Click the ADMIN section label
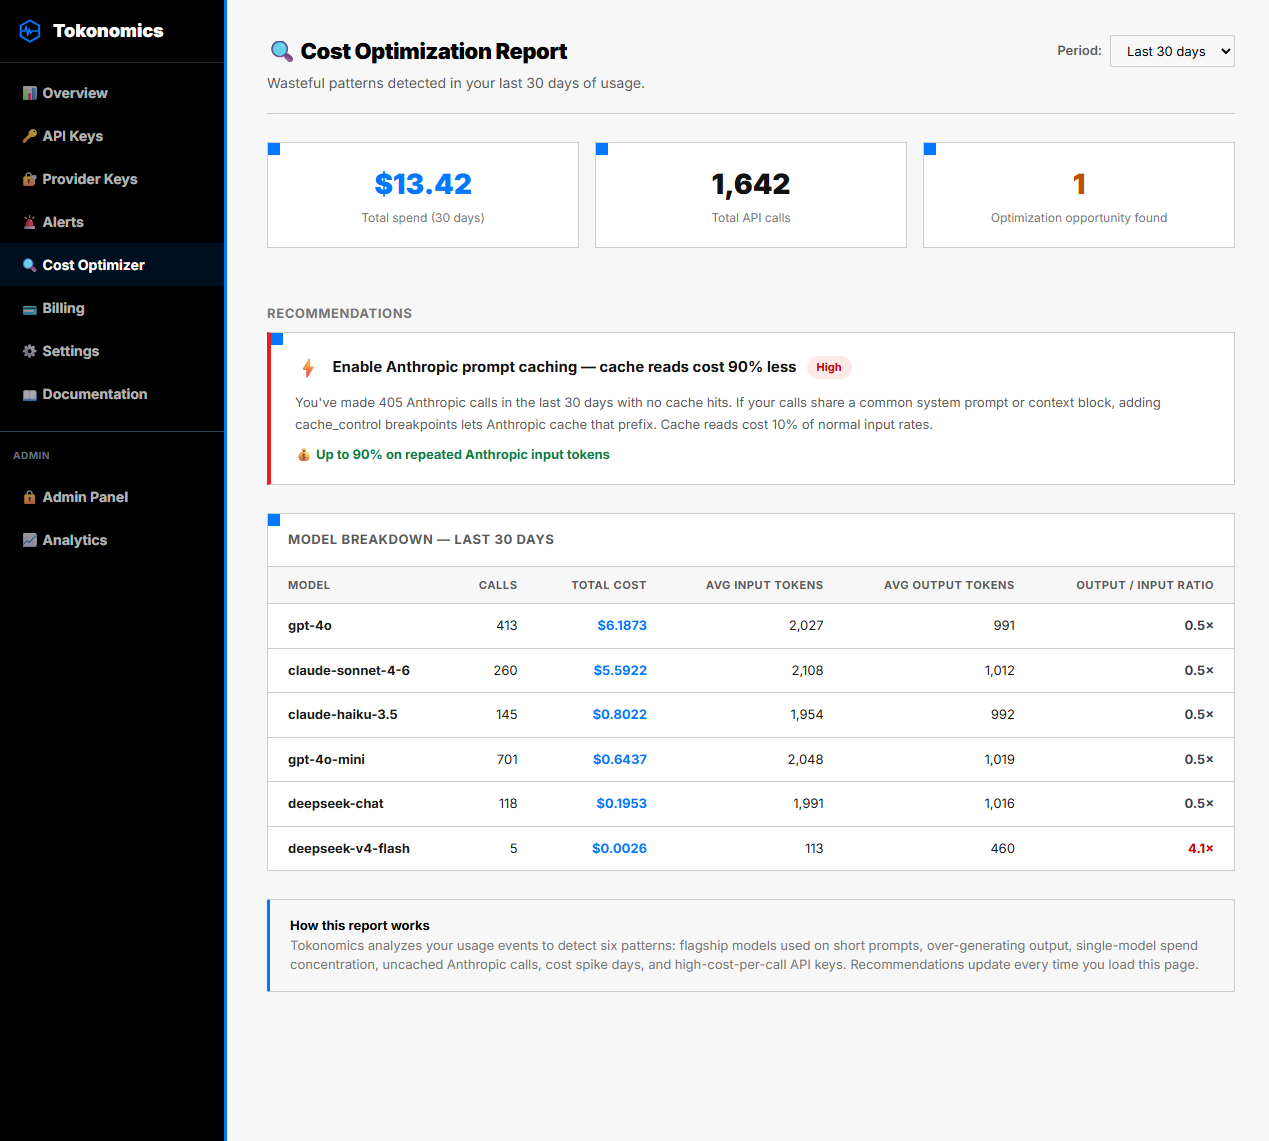1269x1141 pixels. pyautogui.click(x=31, y=456)
